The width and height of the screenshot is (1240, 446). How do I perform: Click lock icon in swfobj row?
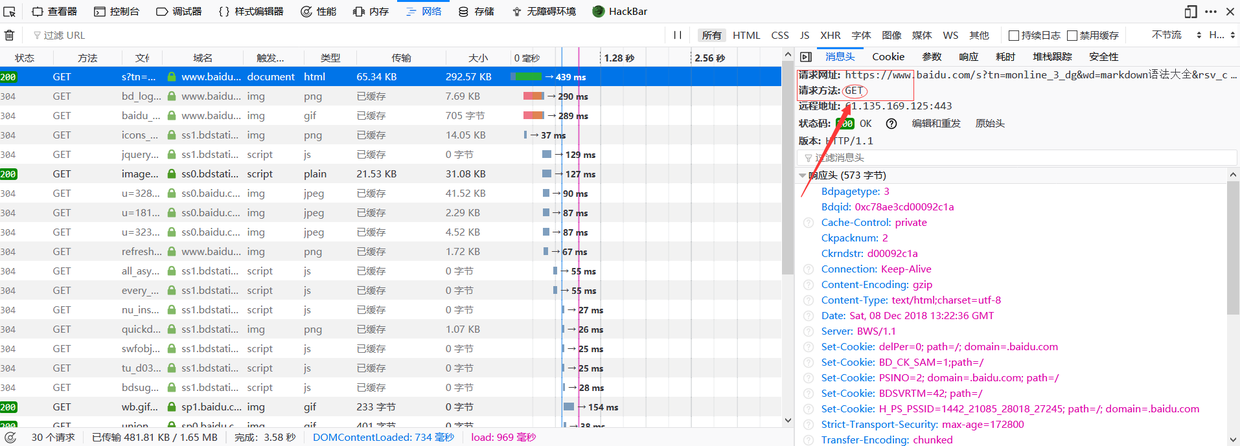click(172, 349)
